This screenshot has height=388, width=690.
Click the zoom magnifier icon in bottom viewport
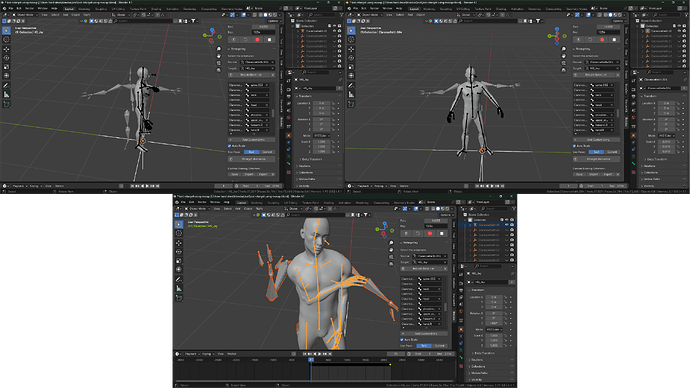(391, 243)
